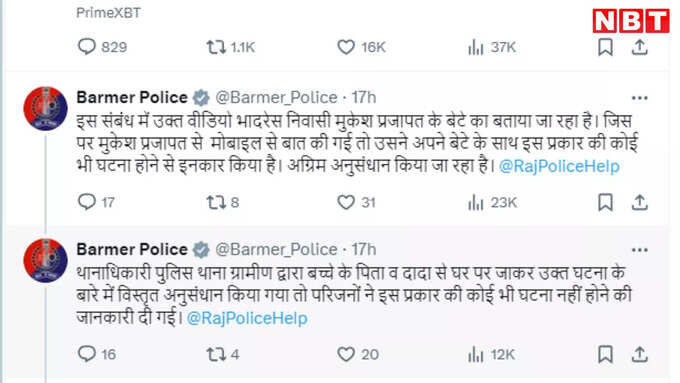
Task: Open @Barmer_Police handle on first tweet
Action: (x=276, y=98)
